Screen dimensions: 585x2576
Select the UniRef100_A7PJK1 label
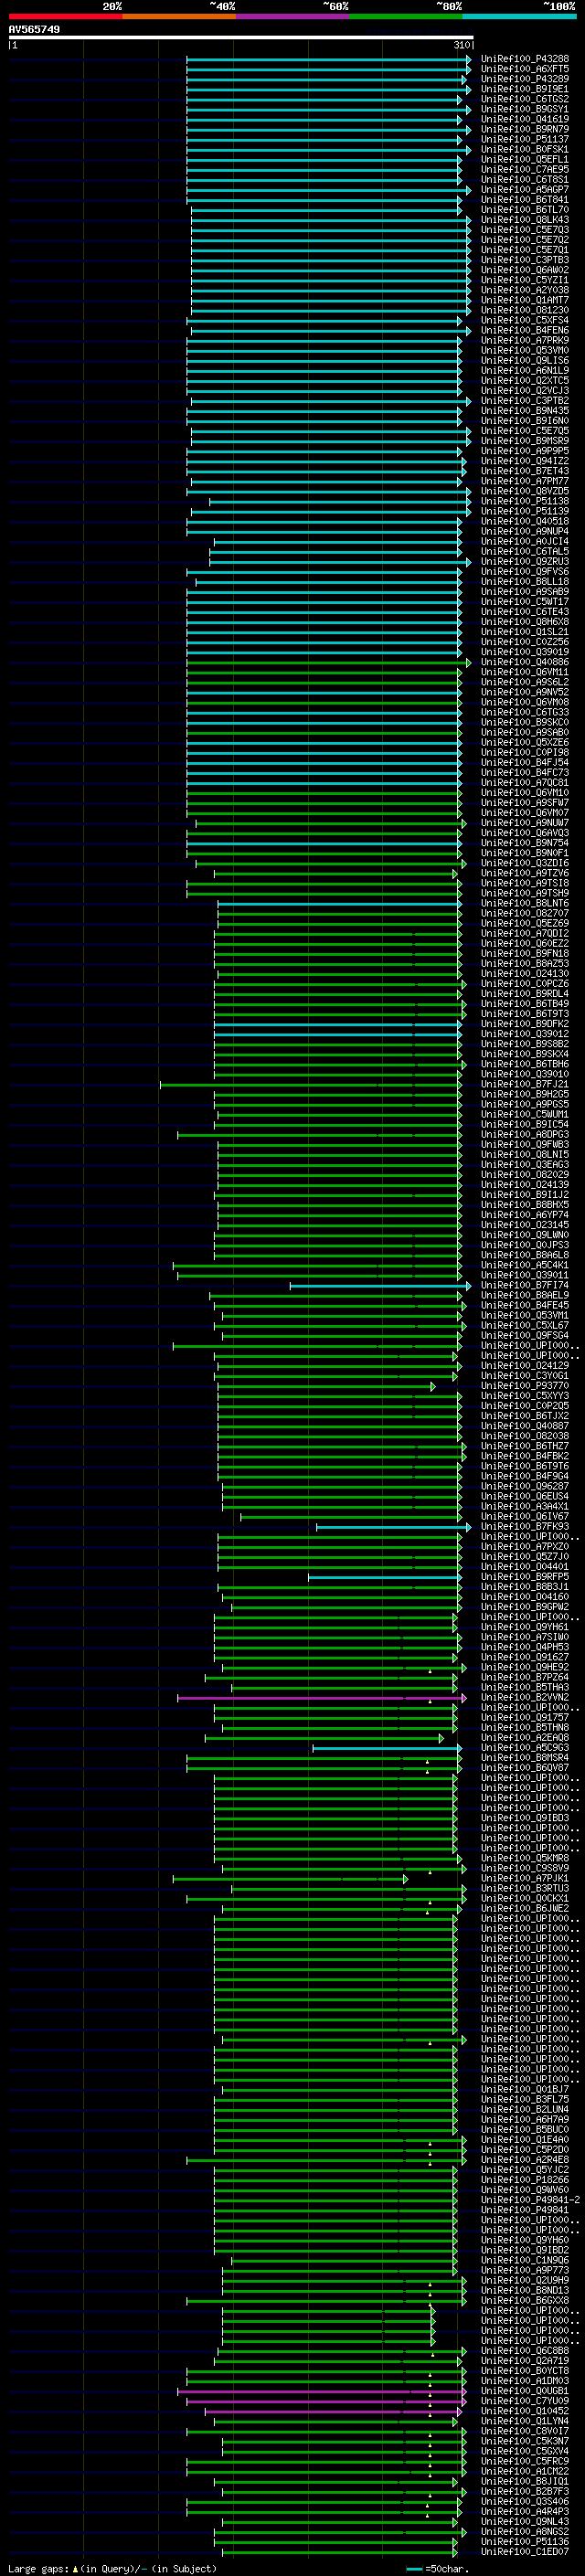(525, 1879)
